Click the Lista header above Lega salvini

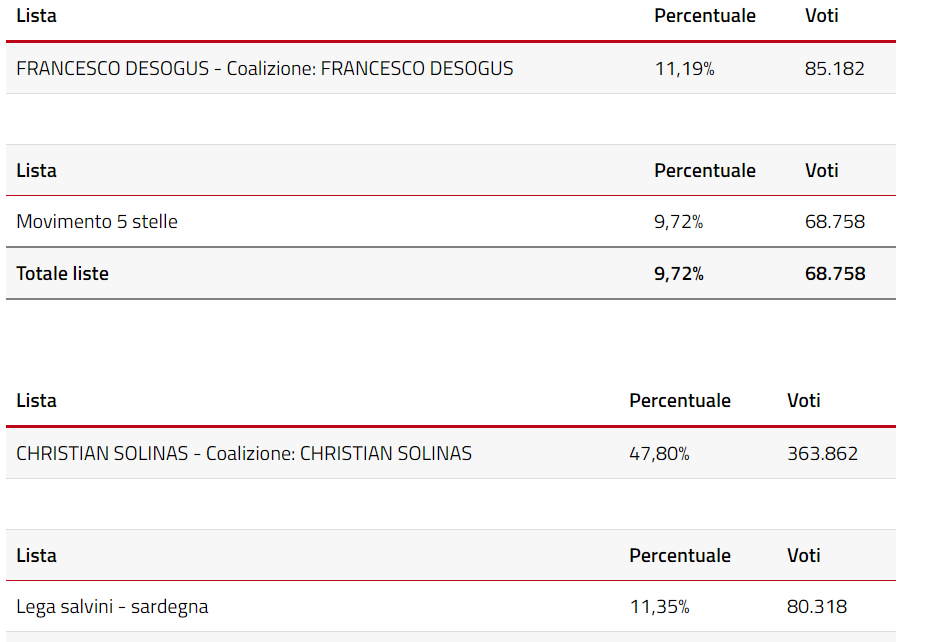(x=36, y=556)
